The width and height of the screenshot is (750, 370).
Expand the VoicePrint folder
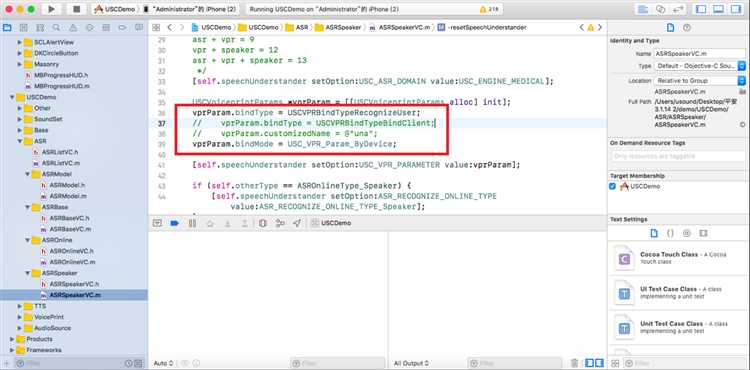[x=20, y=317]
